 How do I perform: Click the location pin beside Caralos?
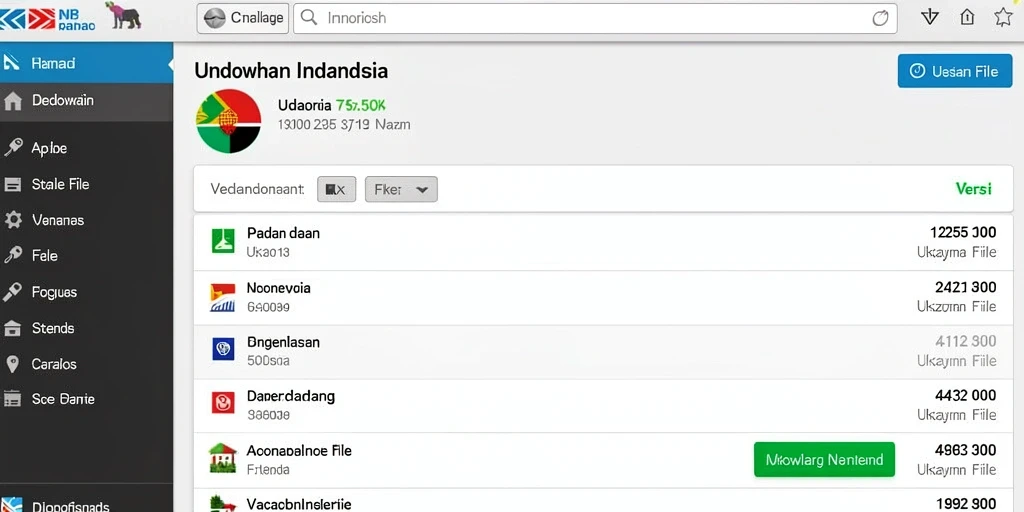(12, 364)
